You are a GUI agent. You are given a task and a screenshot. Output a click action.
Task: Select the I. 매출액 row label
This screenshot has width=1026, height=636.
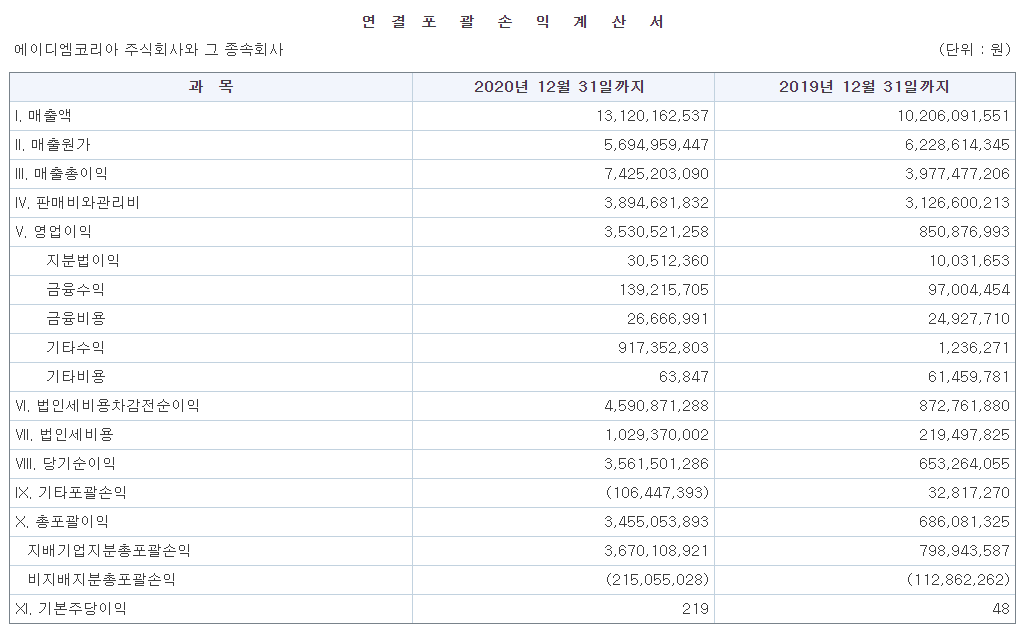[x=43, y=116]
